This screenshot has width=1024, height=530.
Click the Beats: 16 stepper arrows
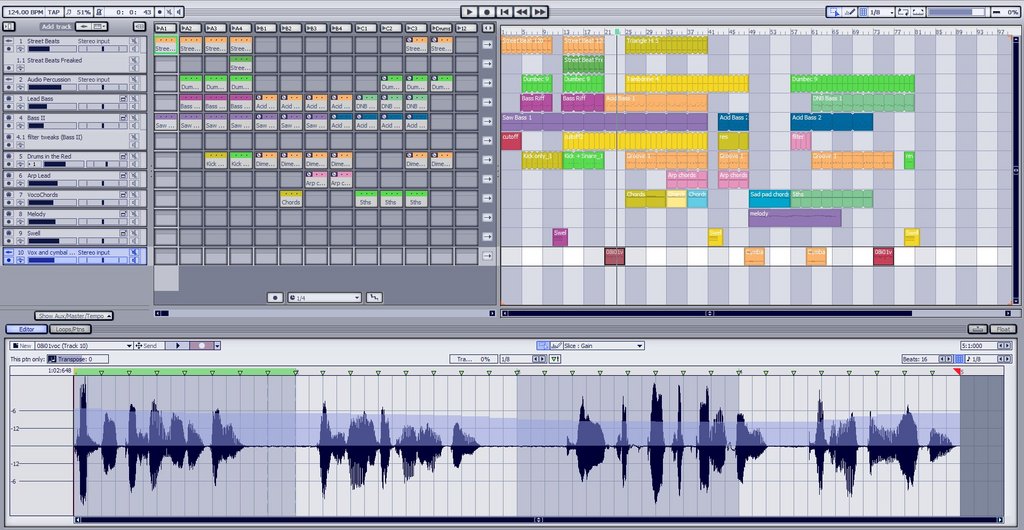coord(944,359)
